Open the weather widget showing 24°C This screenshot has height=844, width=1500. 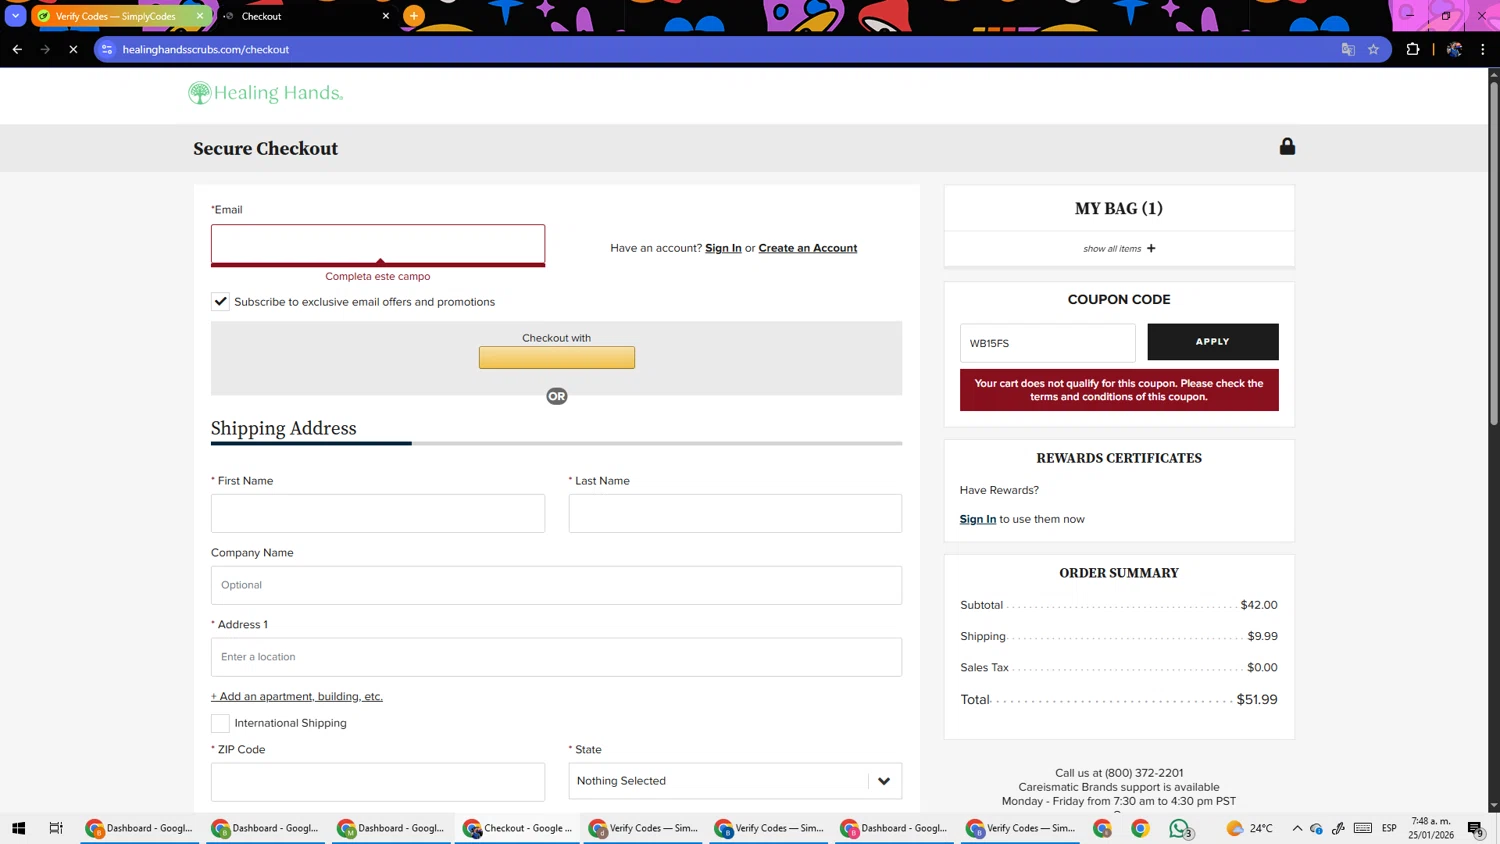coord(1250,828)
